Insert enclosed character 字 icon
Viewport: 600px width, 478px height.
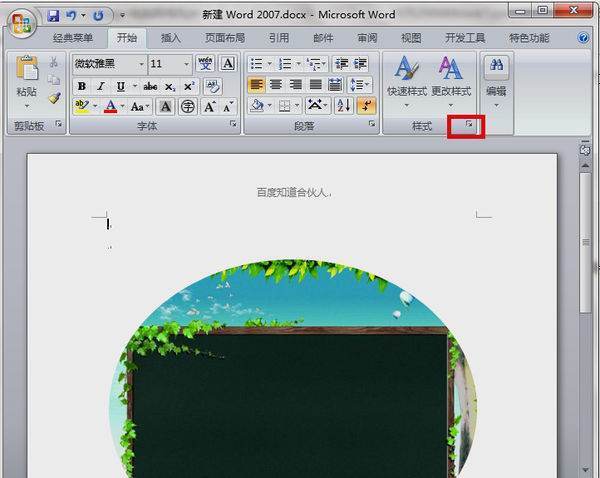pyautogui.click(x=188, y=106)
